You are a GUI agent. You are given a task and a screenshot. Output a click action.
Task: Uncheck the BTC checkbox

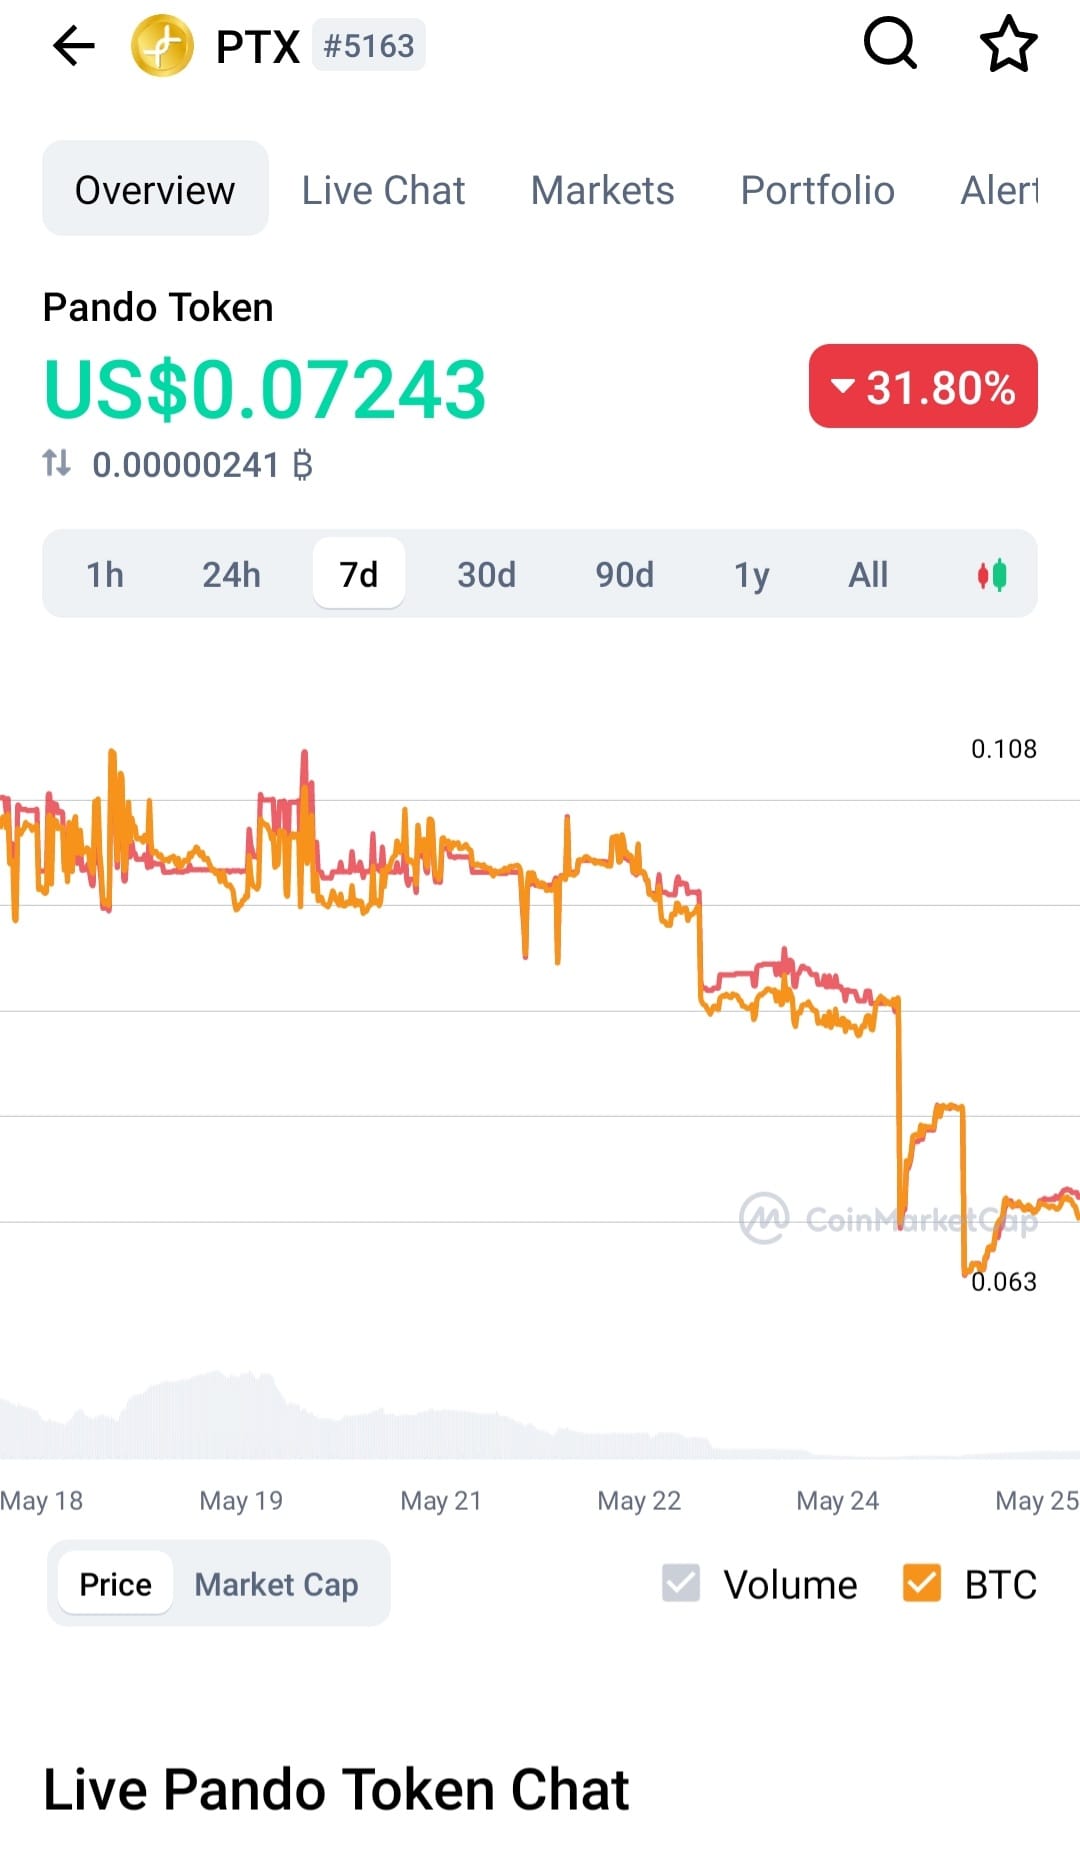[921, 1583]
